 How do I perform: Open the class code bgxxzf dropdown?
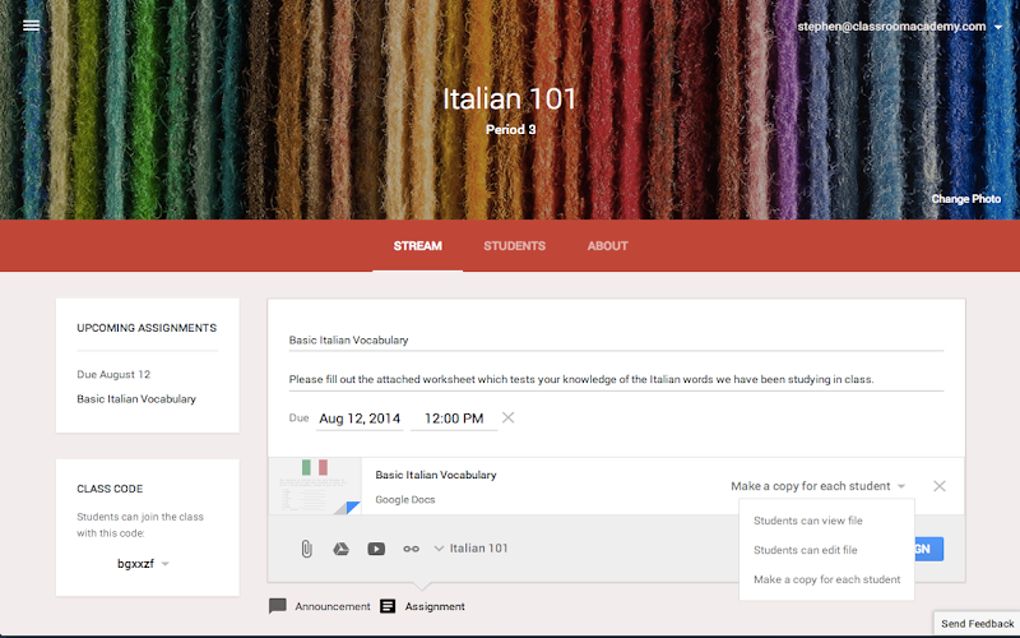pyautogui.click(x=164, y=563)
